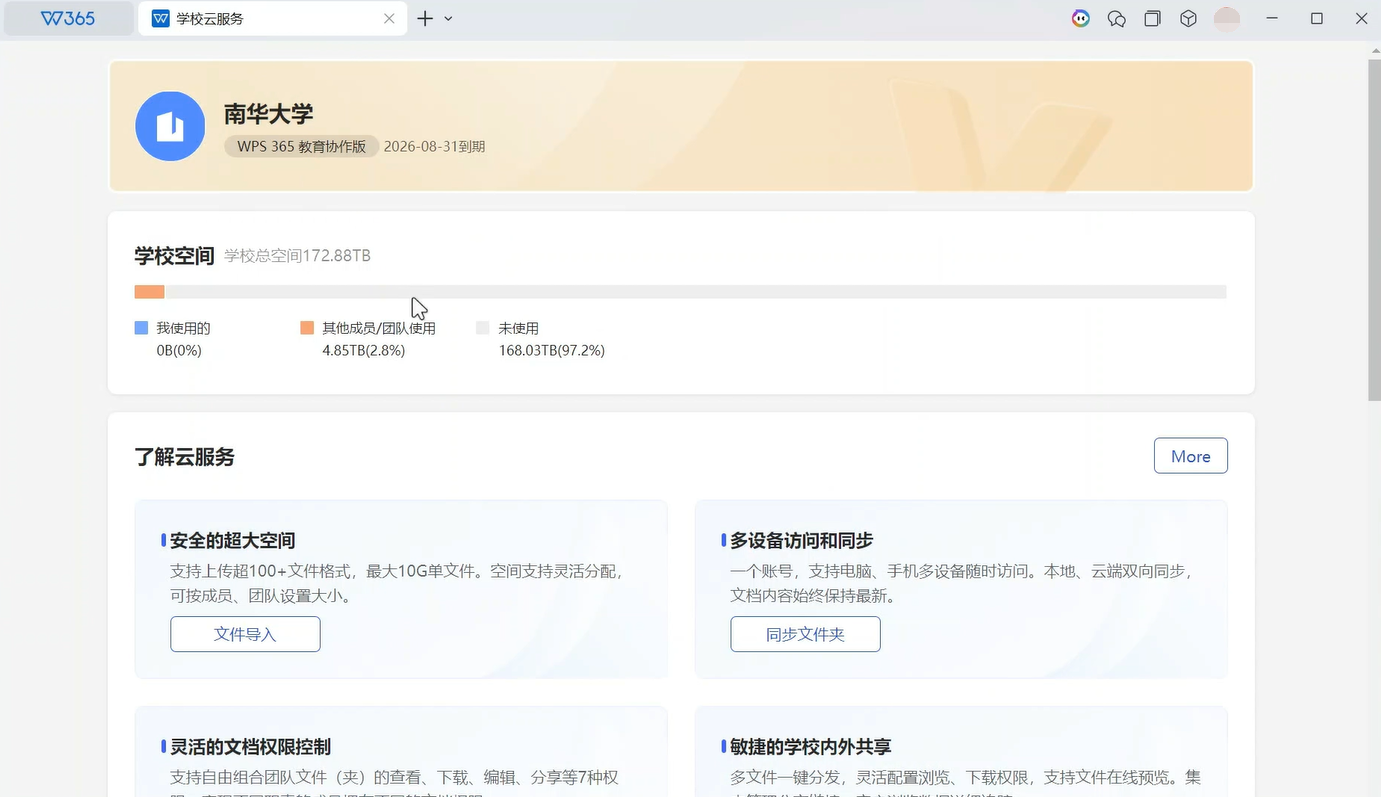Open the colorful AI assistant icon

point(1081,18)
